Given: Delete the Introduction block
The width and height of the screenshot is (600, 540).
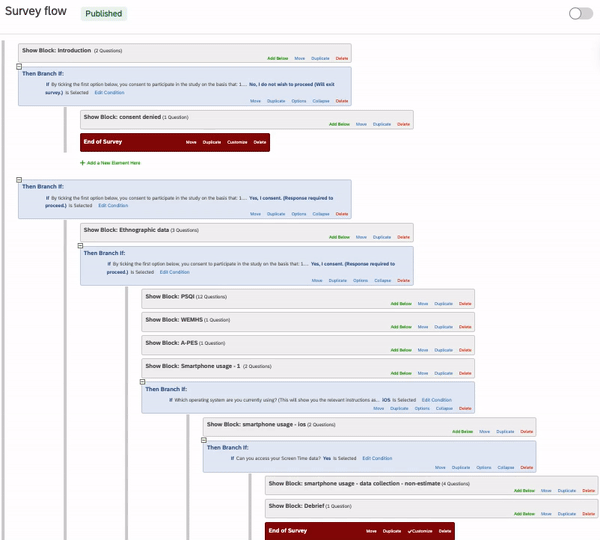Looking at the screenshot, I should (x=343, y=60).
